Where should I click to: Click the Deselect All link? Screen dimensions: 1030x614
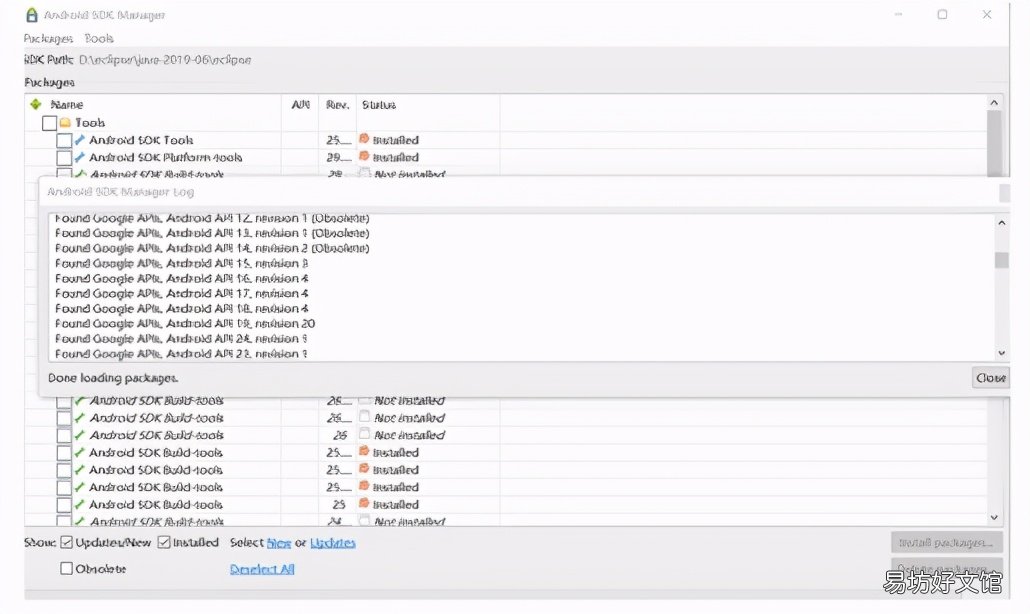(262, 569)
